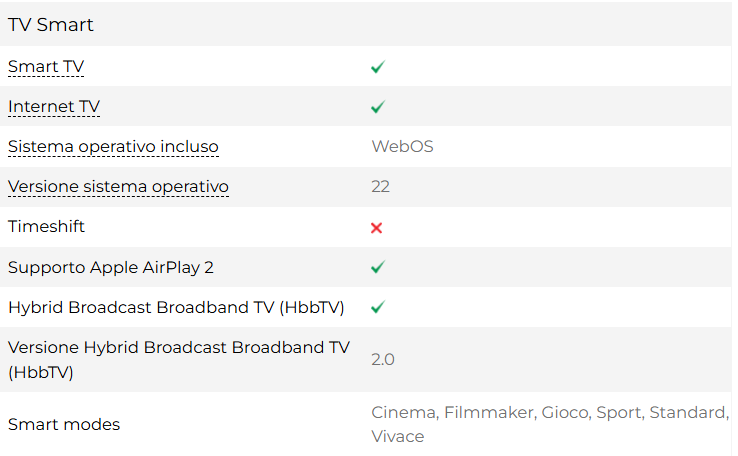Click the checkmark next to HbbTV row
738x456 pixels.
377,307
